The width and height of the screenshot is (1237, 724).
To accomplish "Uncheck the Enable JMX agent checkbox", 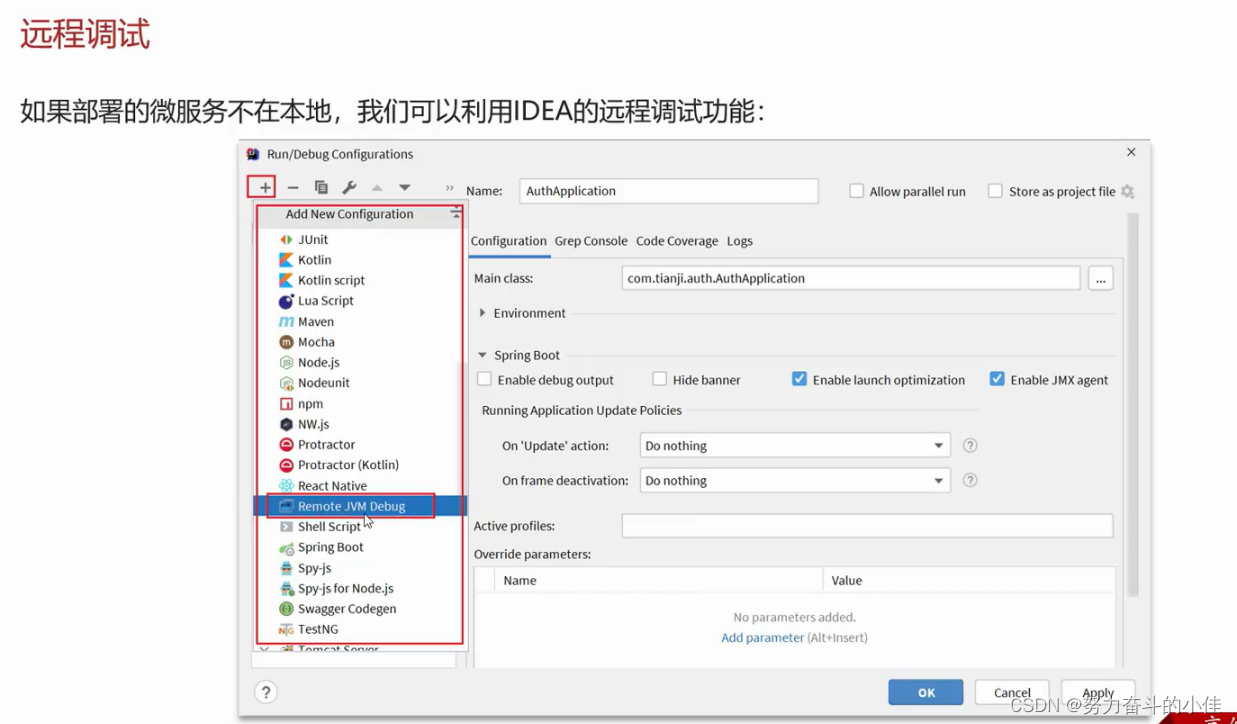I will click(x=997, y=379).
